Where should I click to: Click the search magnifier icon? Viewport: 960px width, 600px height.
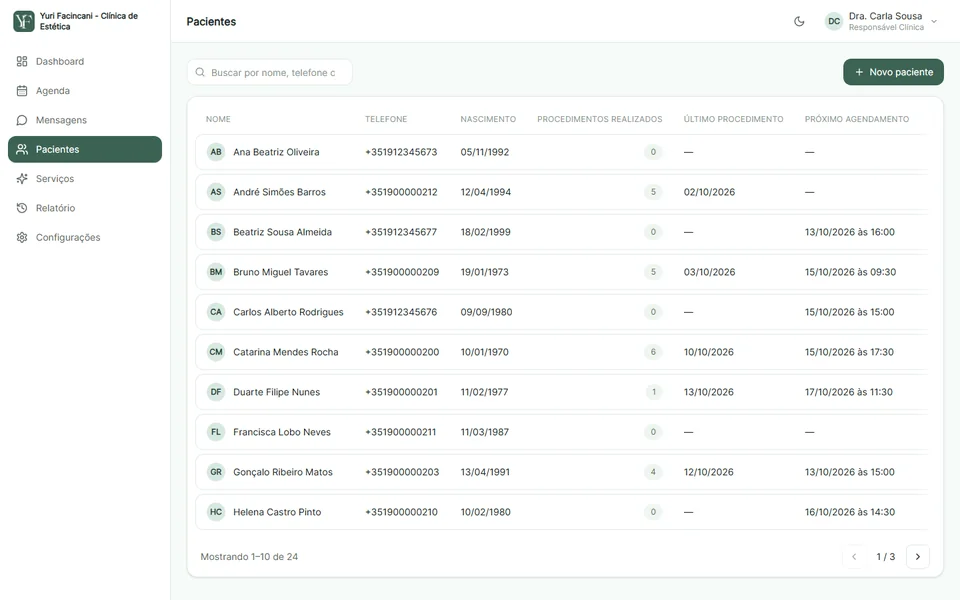(200, 72)
